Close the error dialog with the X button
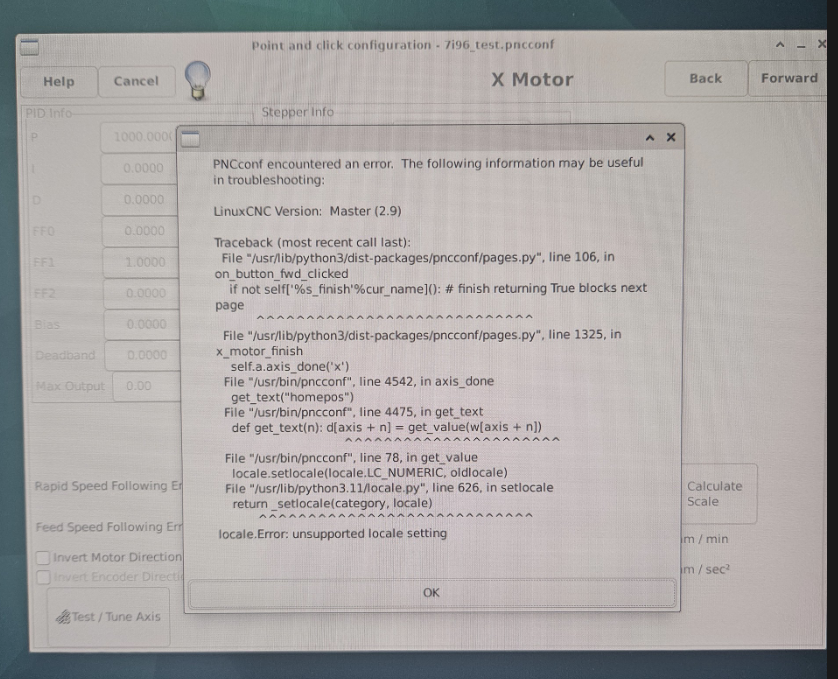Screen dimensions: 838x679 pyautogui.click(x=671, y=137)
